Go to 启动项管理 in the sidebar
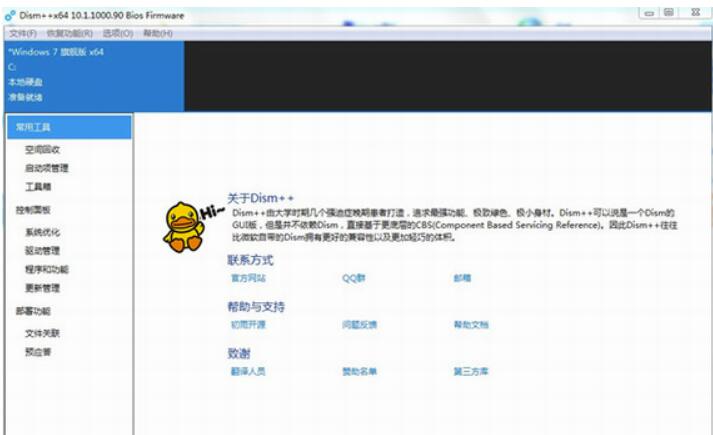The width and height of the screenshot is (713, 435). [47, 168]
